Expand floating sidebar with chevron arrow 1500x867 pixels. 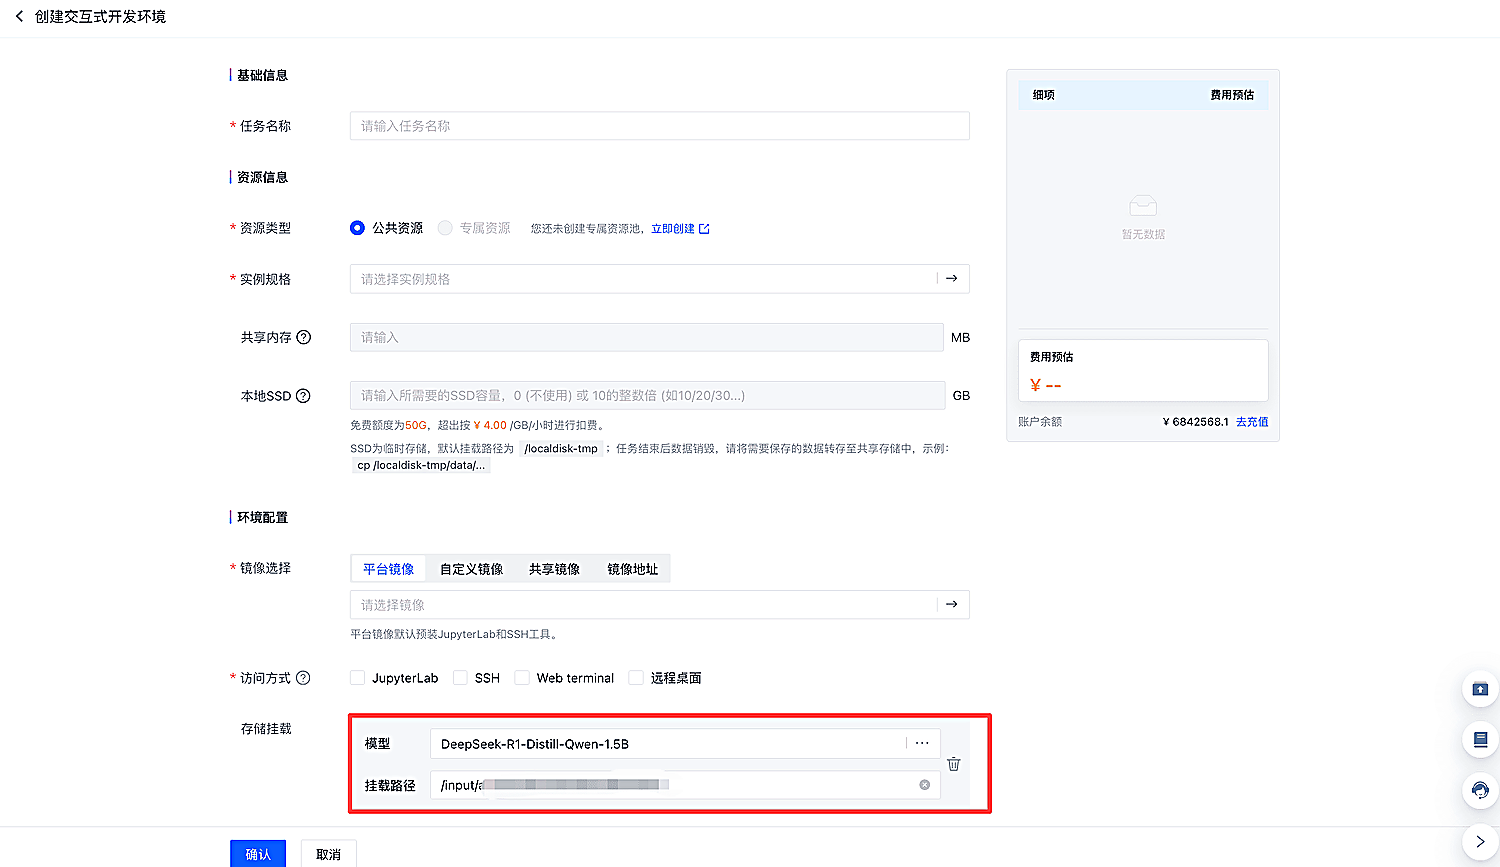[1480, 842]
